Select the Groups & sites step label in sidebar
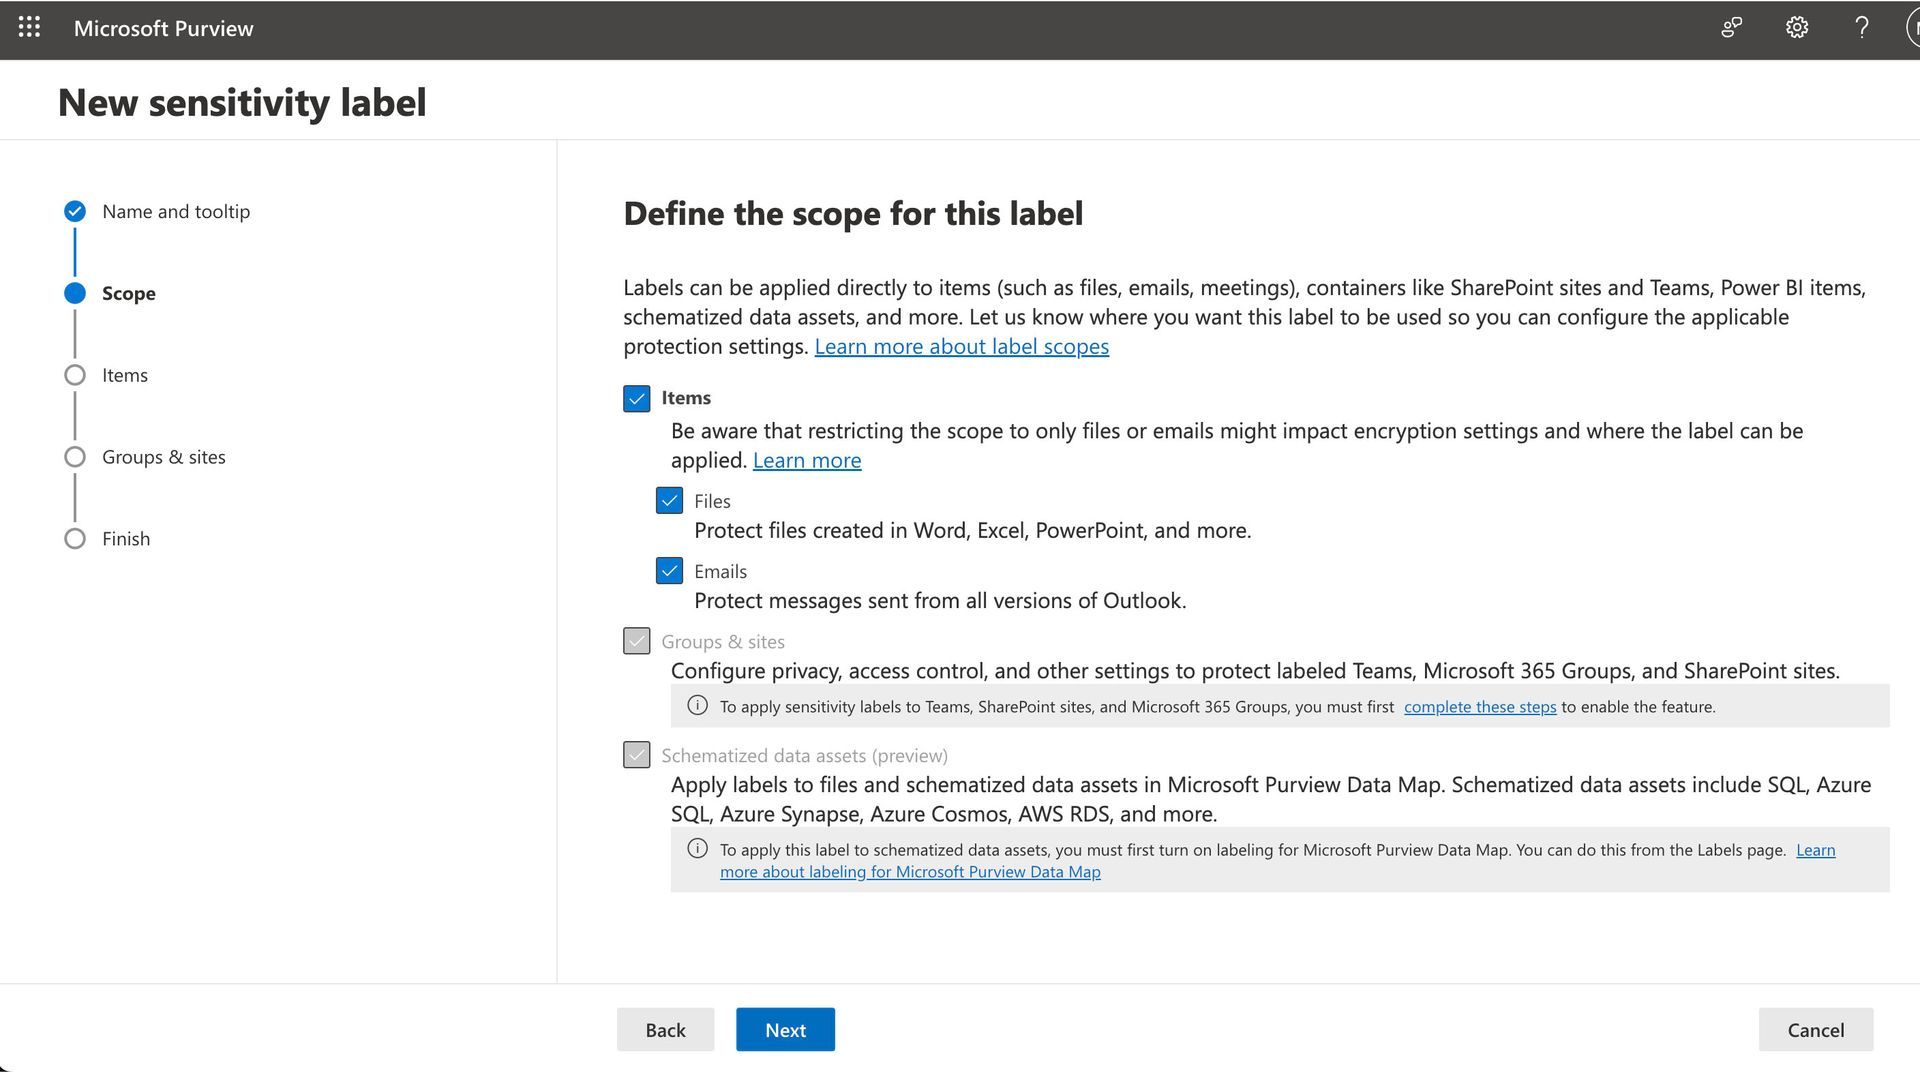1920x1073 pixels. pos(164,457)
